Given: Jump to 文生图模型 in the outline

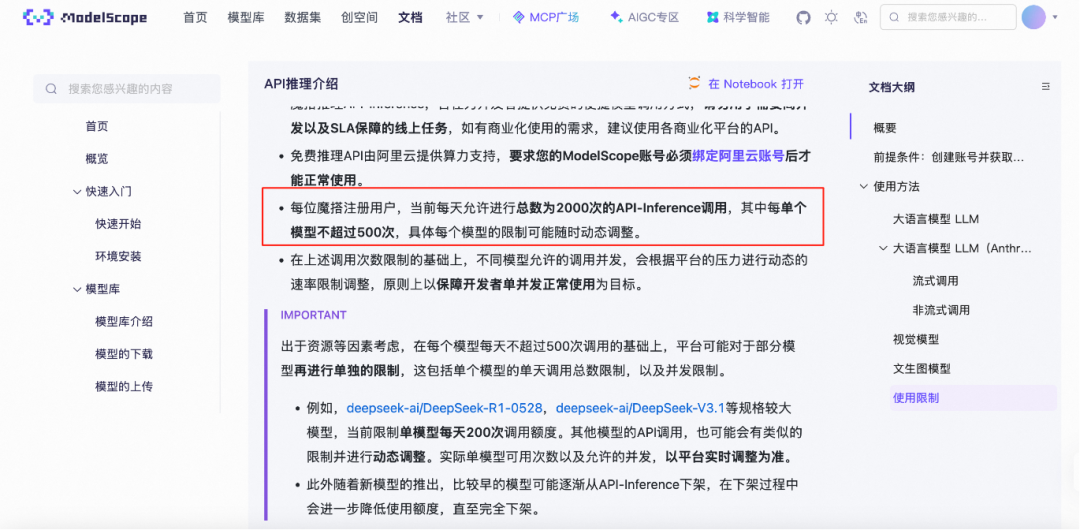Looking at the screenshot, I should pos(921,368).
